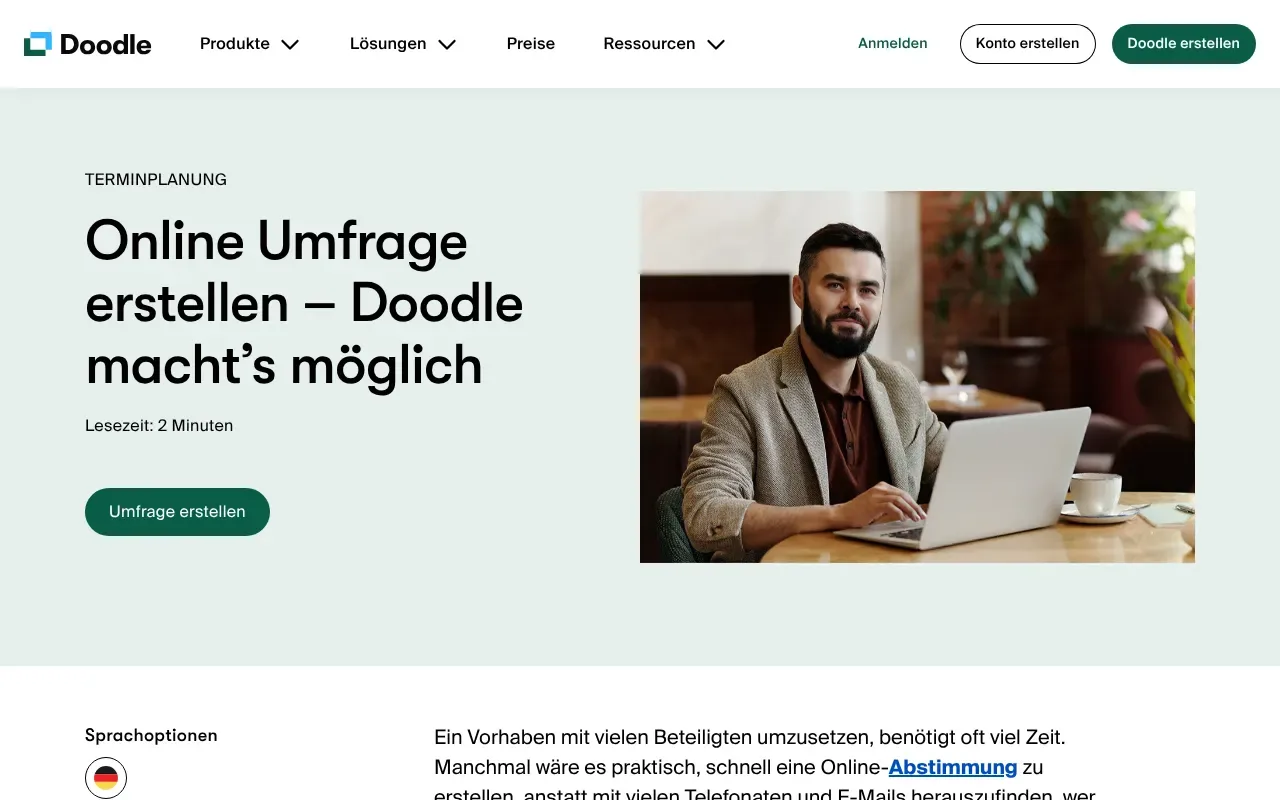Click the Konto erstellen button

click(1028, 44)
